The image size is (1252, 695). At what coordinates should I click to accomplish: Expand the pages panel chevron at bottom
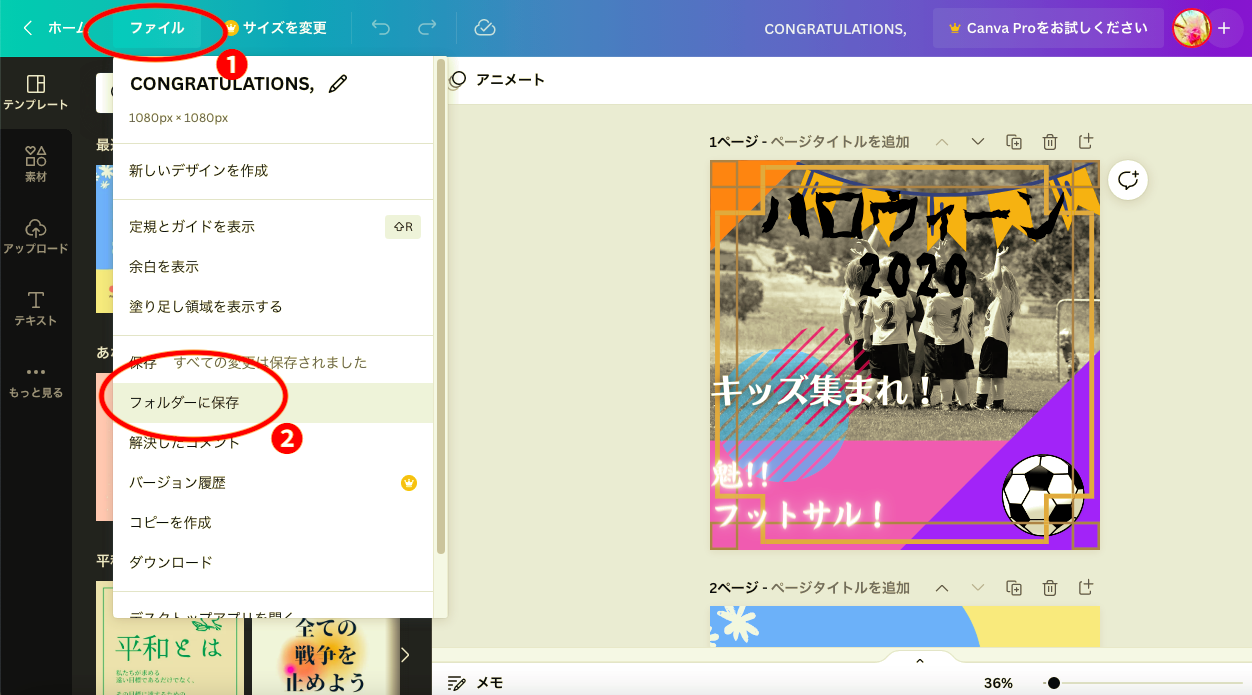coord(920,661)
